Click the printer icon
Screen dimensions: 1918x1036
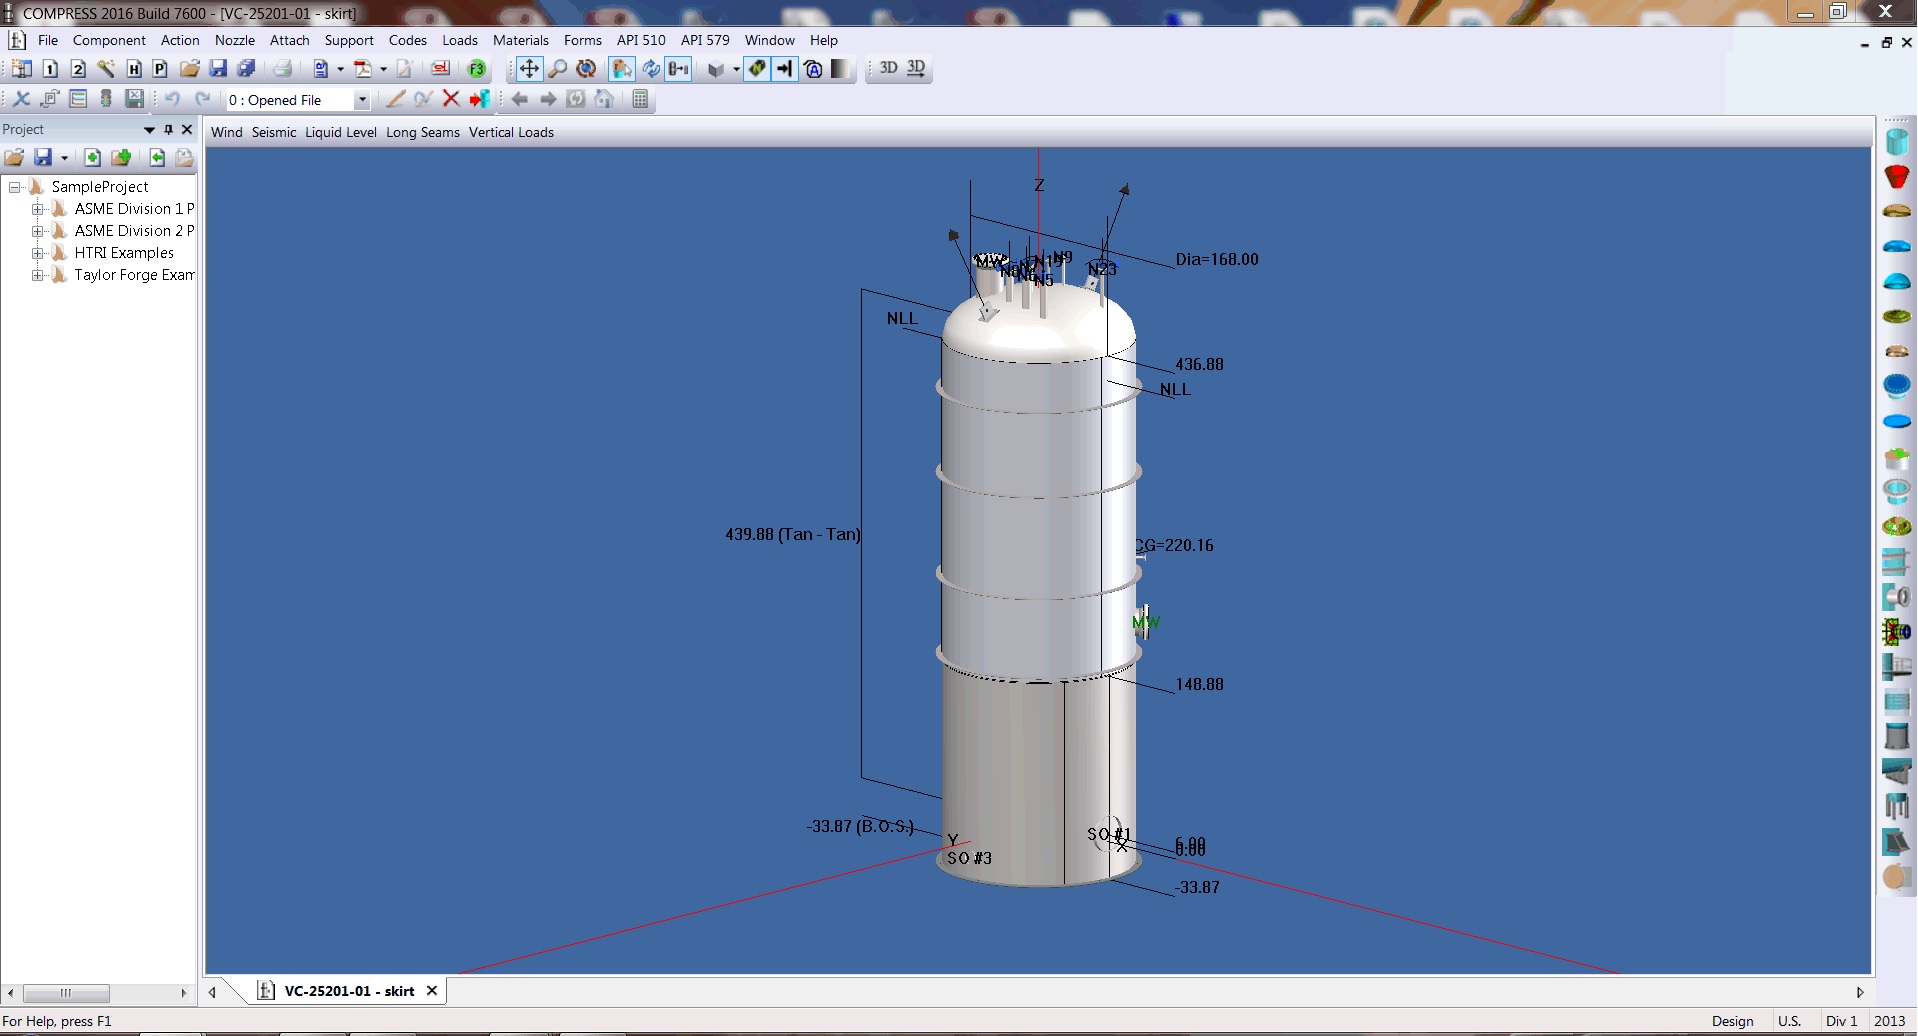[x=283, y=69]
